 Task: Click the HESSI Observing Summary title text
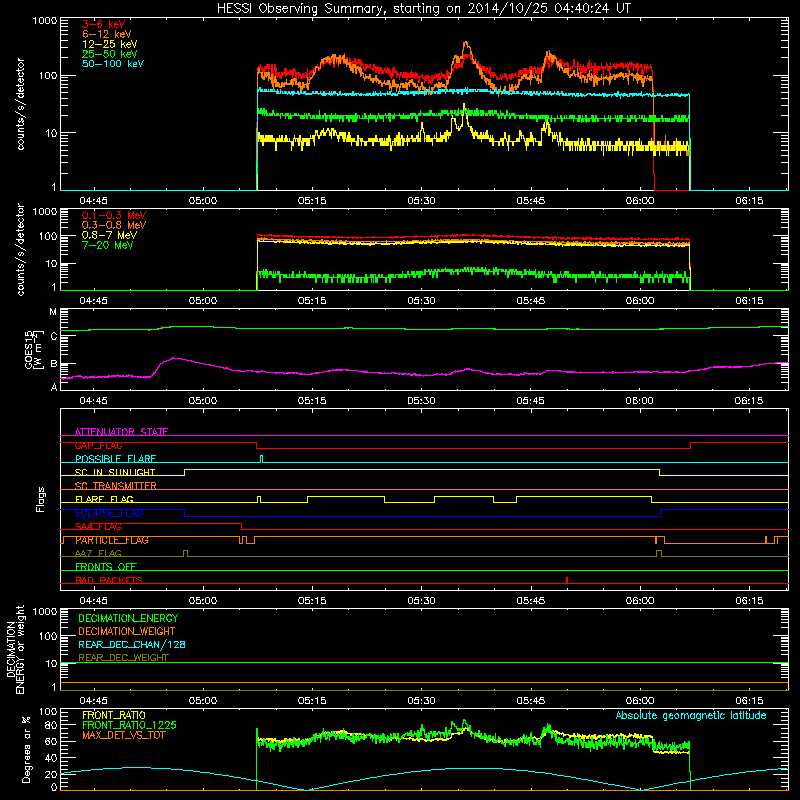423,9
